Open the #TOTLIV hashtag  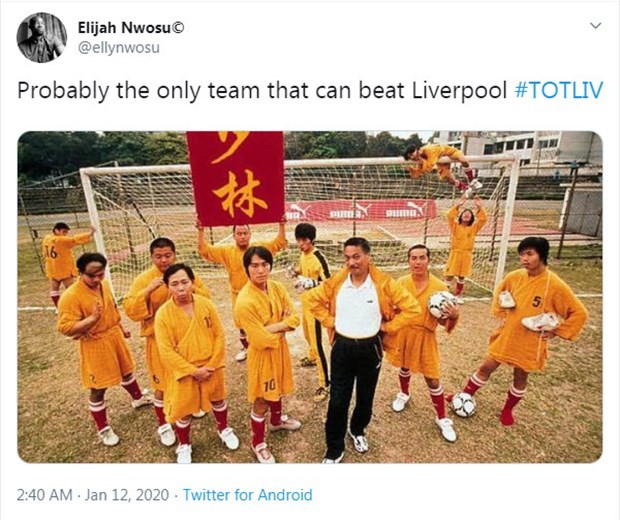559,90
